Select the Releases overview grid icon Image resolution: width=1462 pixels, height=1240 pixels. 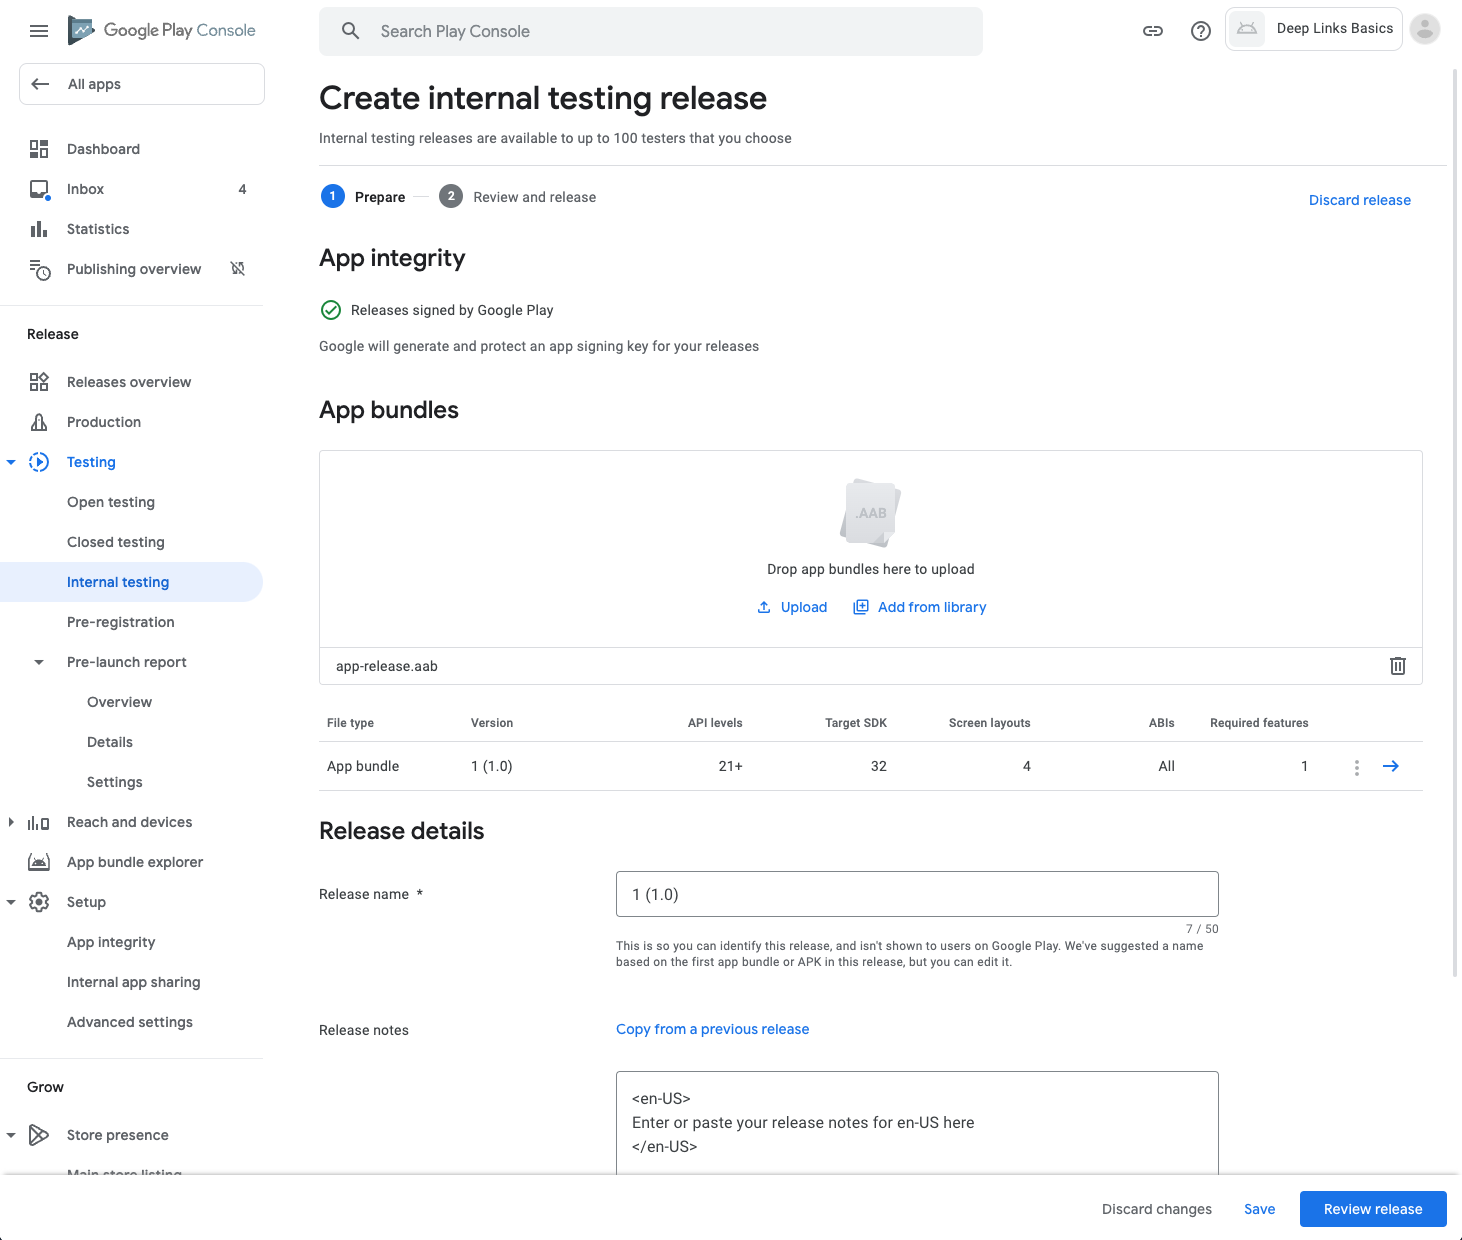(x=39, y=381)
